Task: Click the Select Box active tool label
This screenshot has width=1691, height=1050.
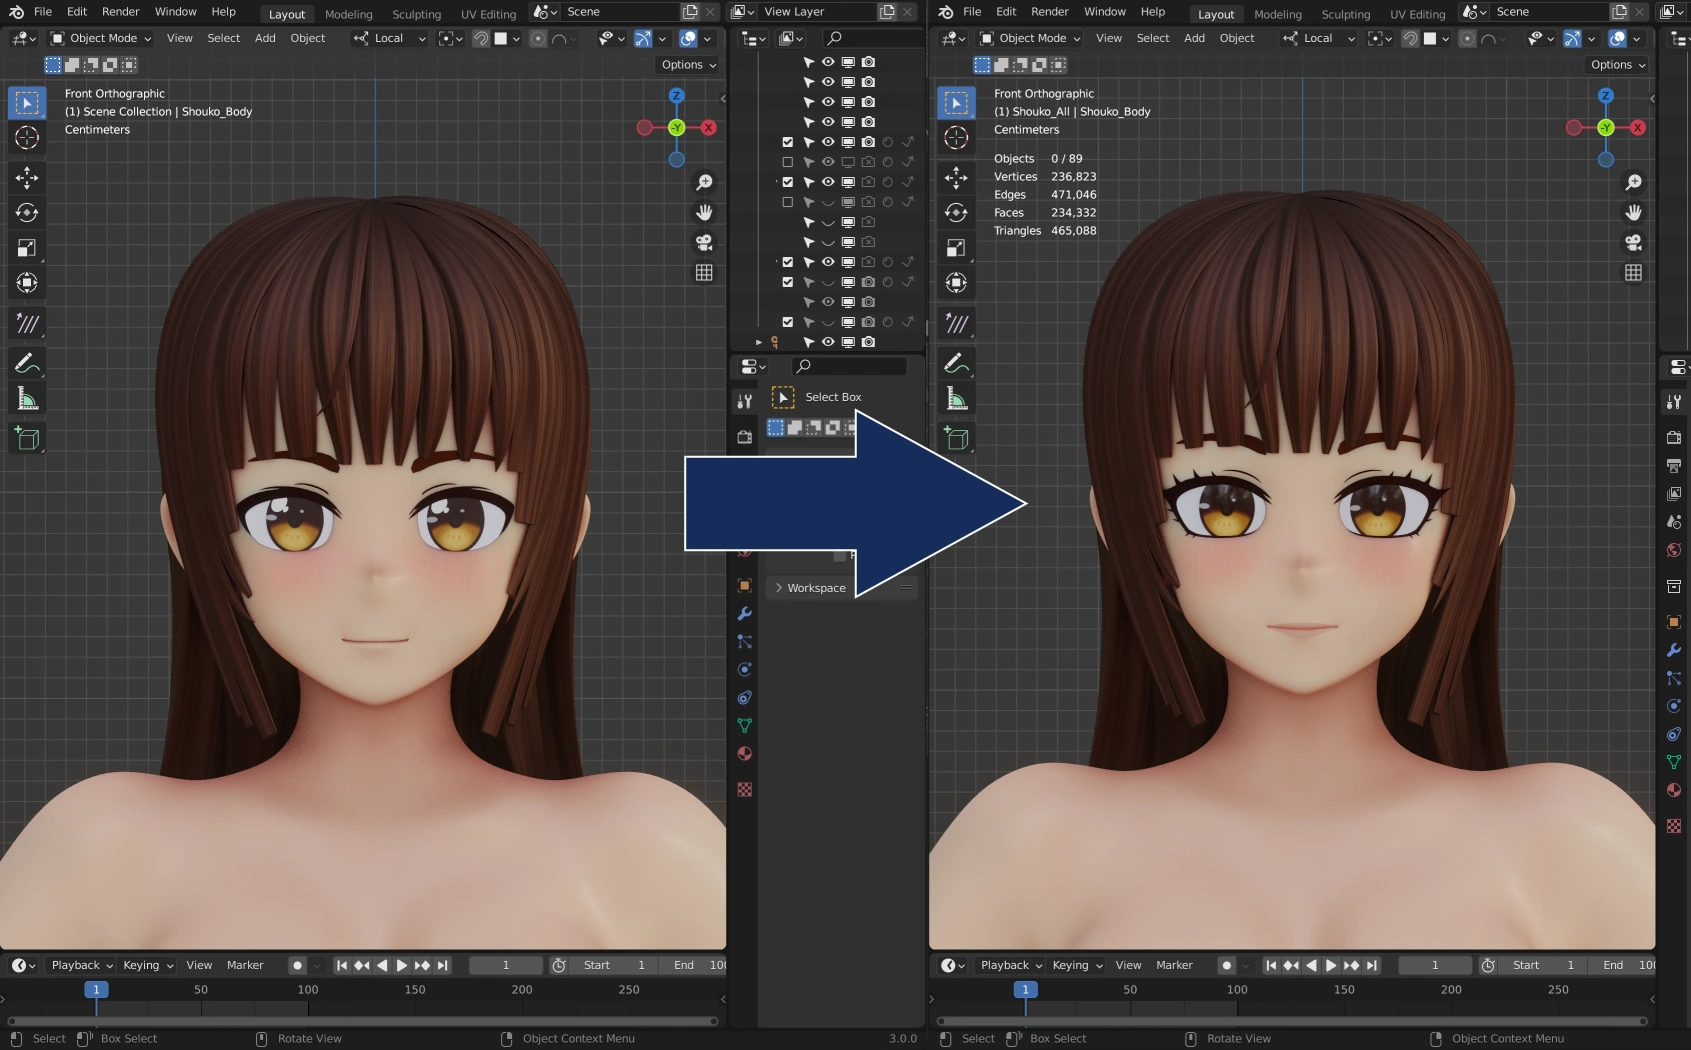Action: pyautogui.click(x=833, y=397)
